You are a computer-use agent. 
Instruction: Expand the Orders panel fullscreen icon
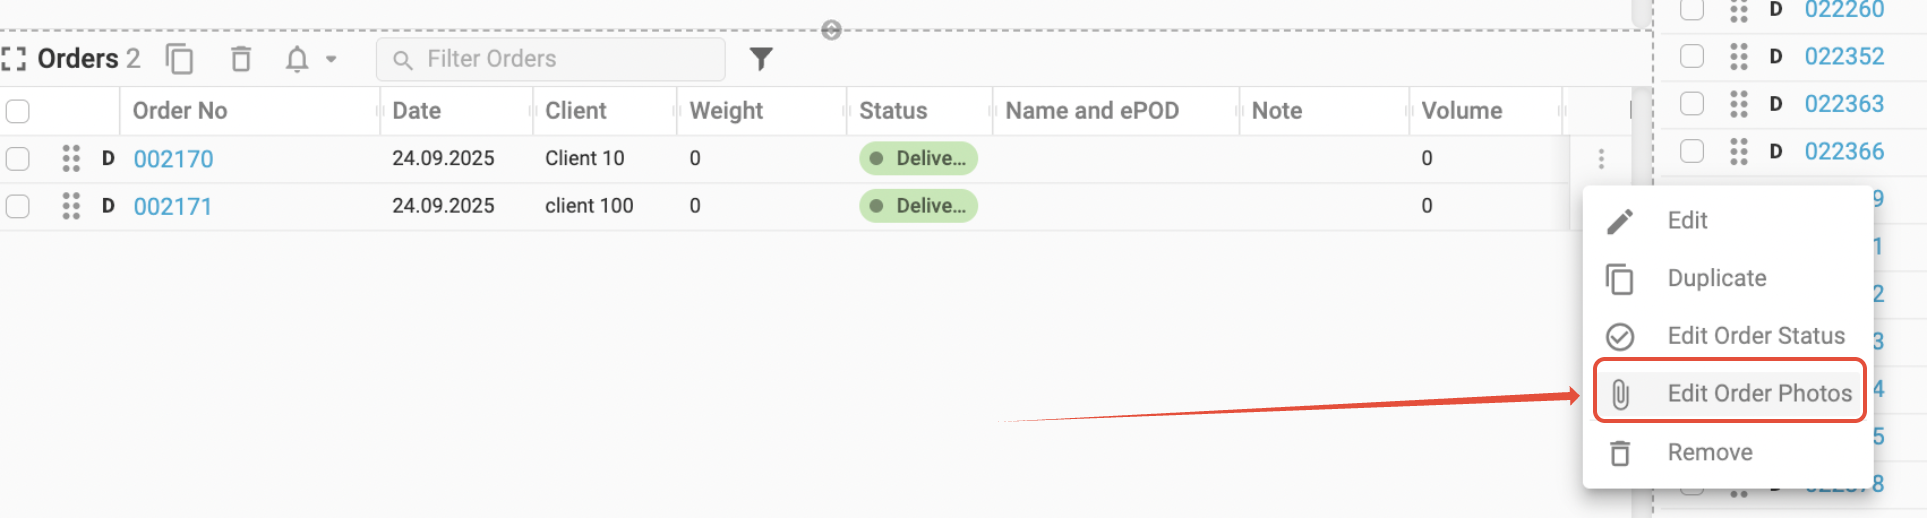(14, 59)
